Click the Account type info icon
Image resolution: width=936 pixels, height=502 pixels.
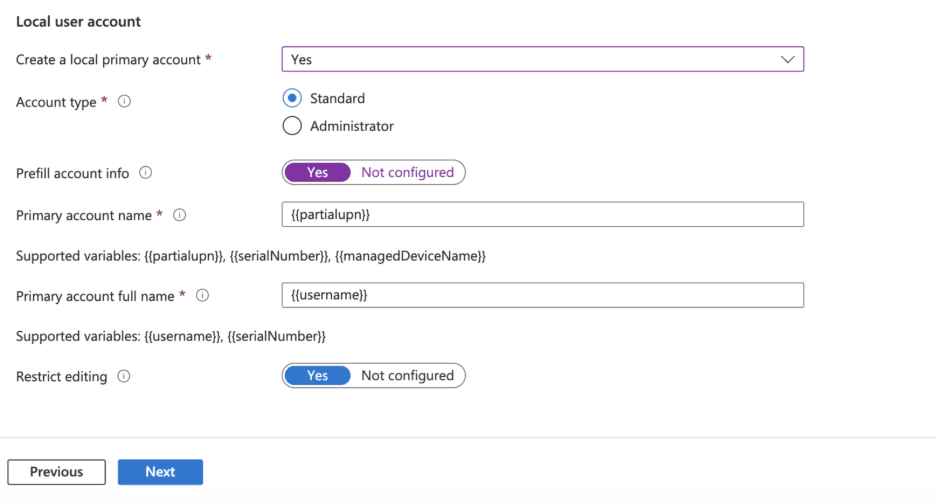(x=125, y=102)
